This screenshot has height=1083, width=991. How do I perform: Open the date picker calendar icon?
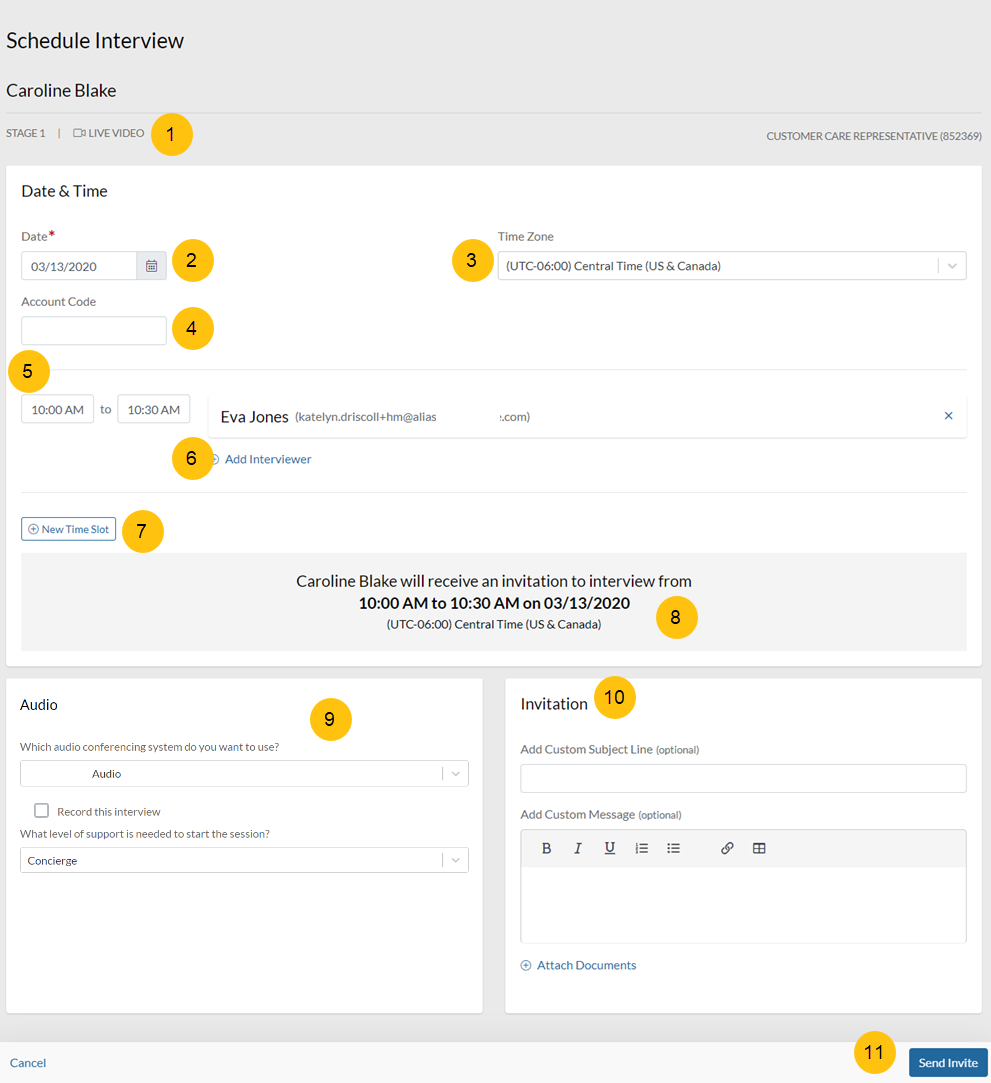(x=151, y=266)
